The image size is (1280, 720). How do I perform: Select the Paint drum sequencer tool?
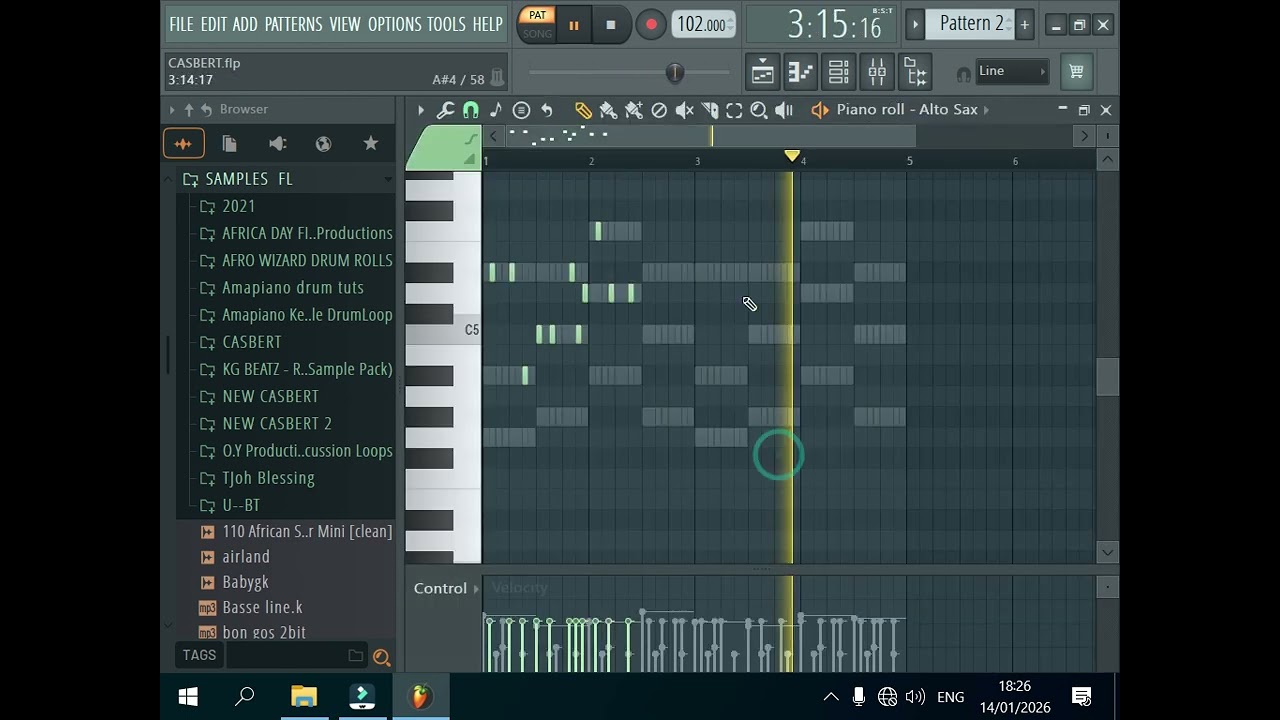[633, 110]
